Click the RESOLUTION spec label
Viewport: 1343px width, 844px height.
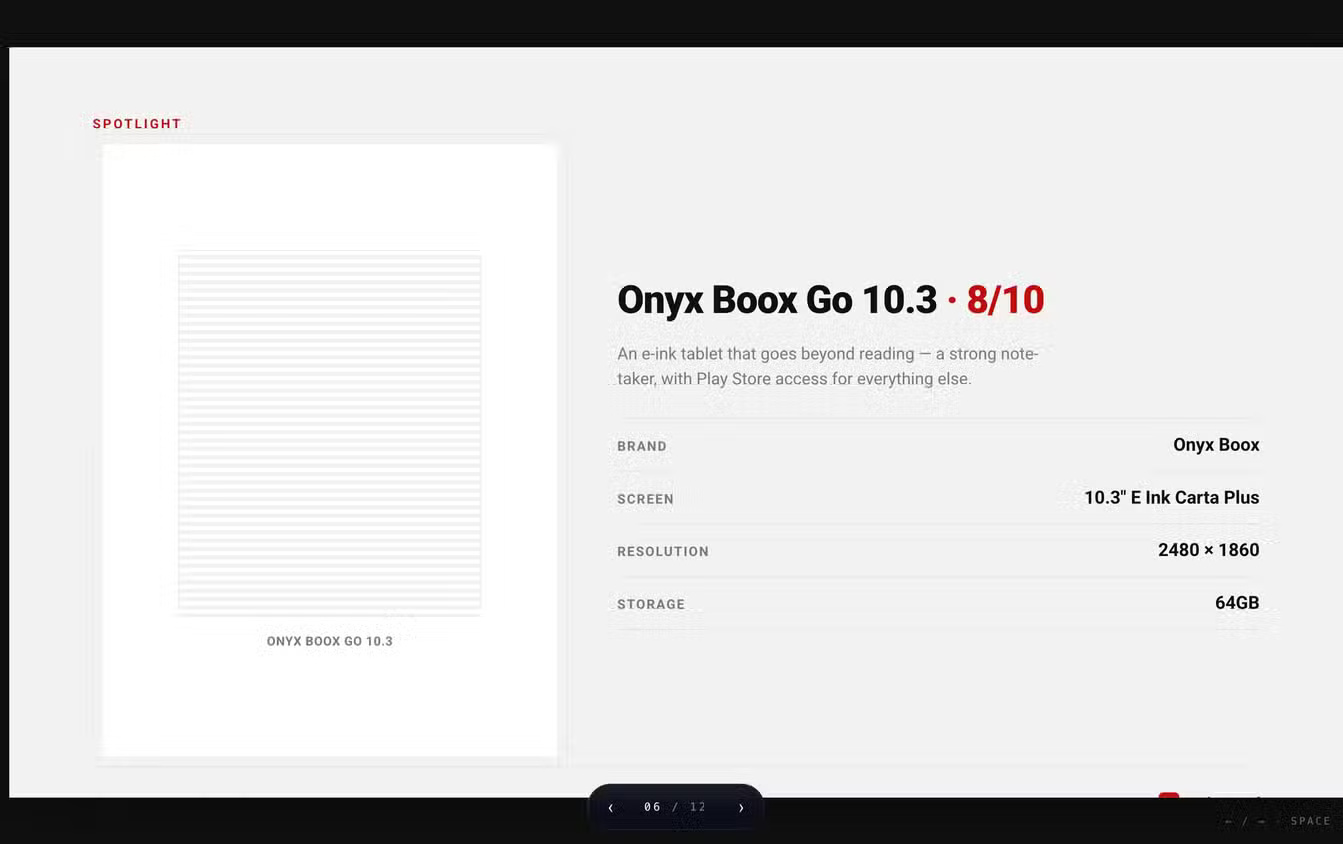click(663, 551)
